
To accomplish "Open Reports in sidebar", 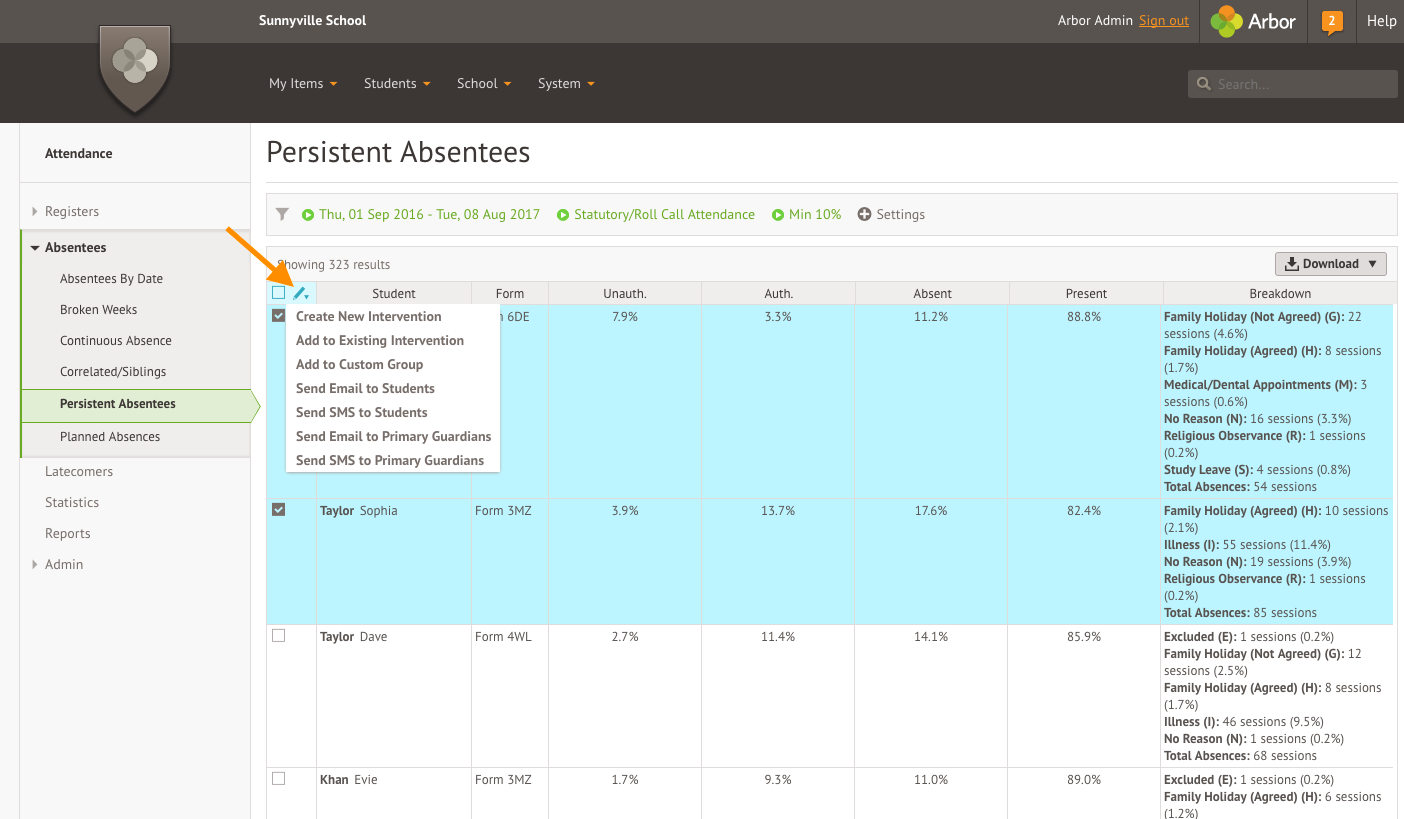I will click(68, 534).
